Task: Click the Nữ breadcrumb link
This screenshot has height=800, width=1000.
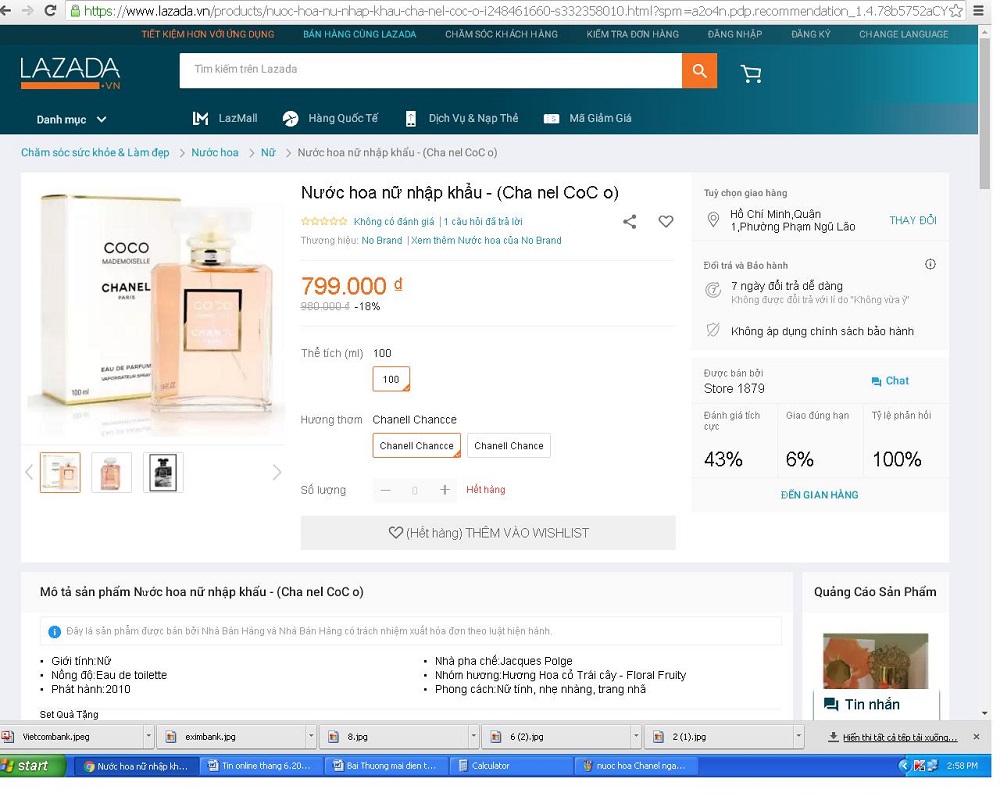Action: point(268,152)
